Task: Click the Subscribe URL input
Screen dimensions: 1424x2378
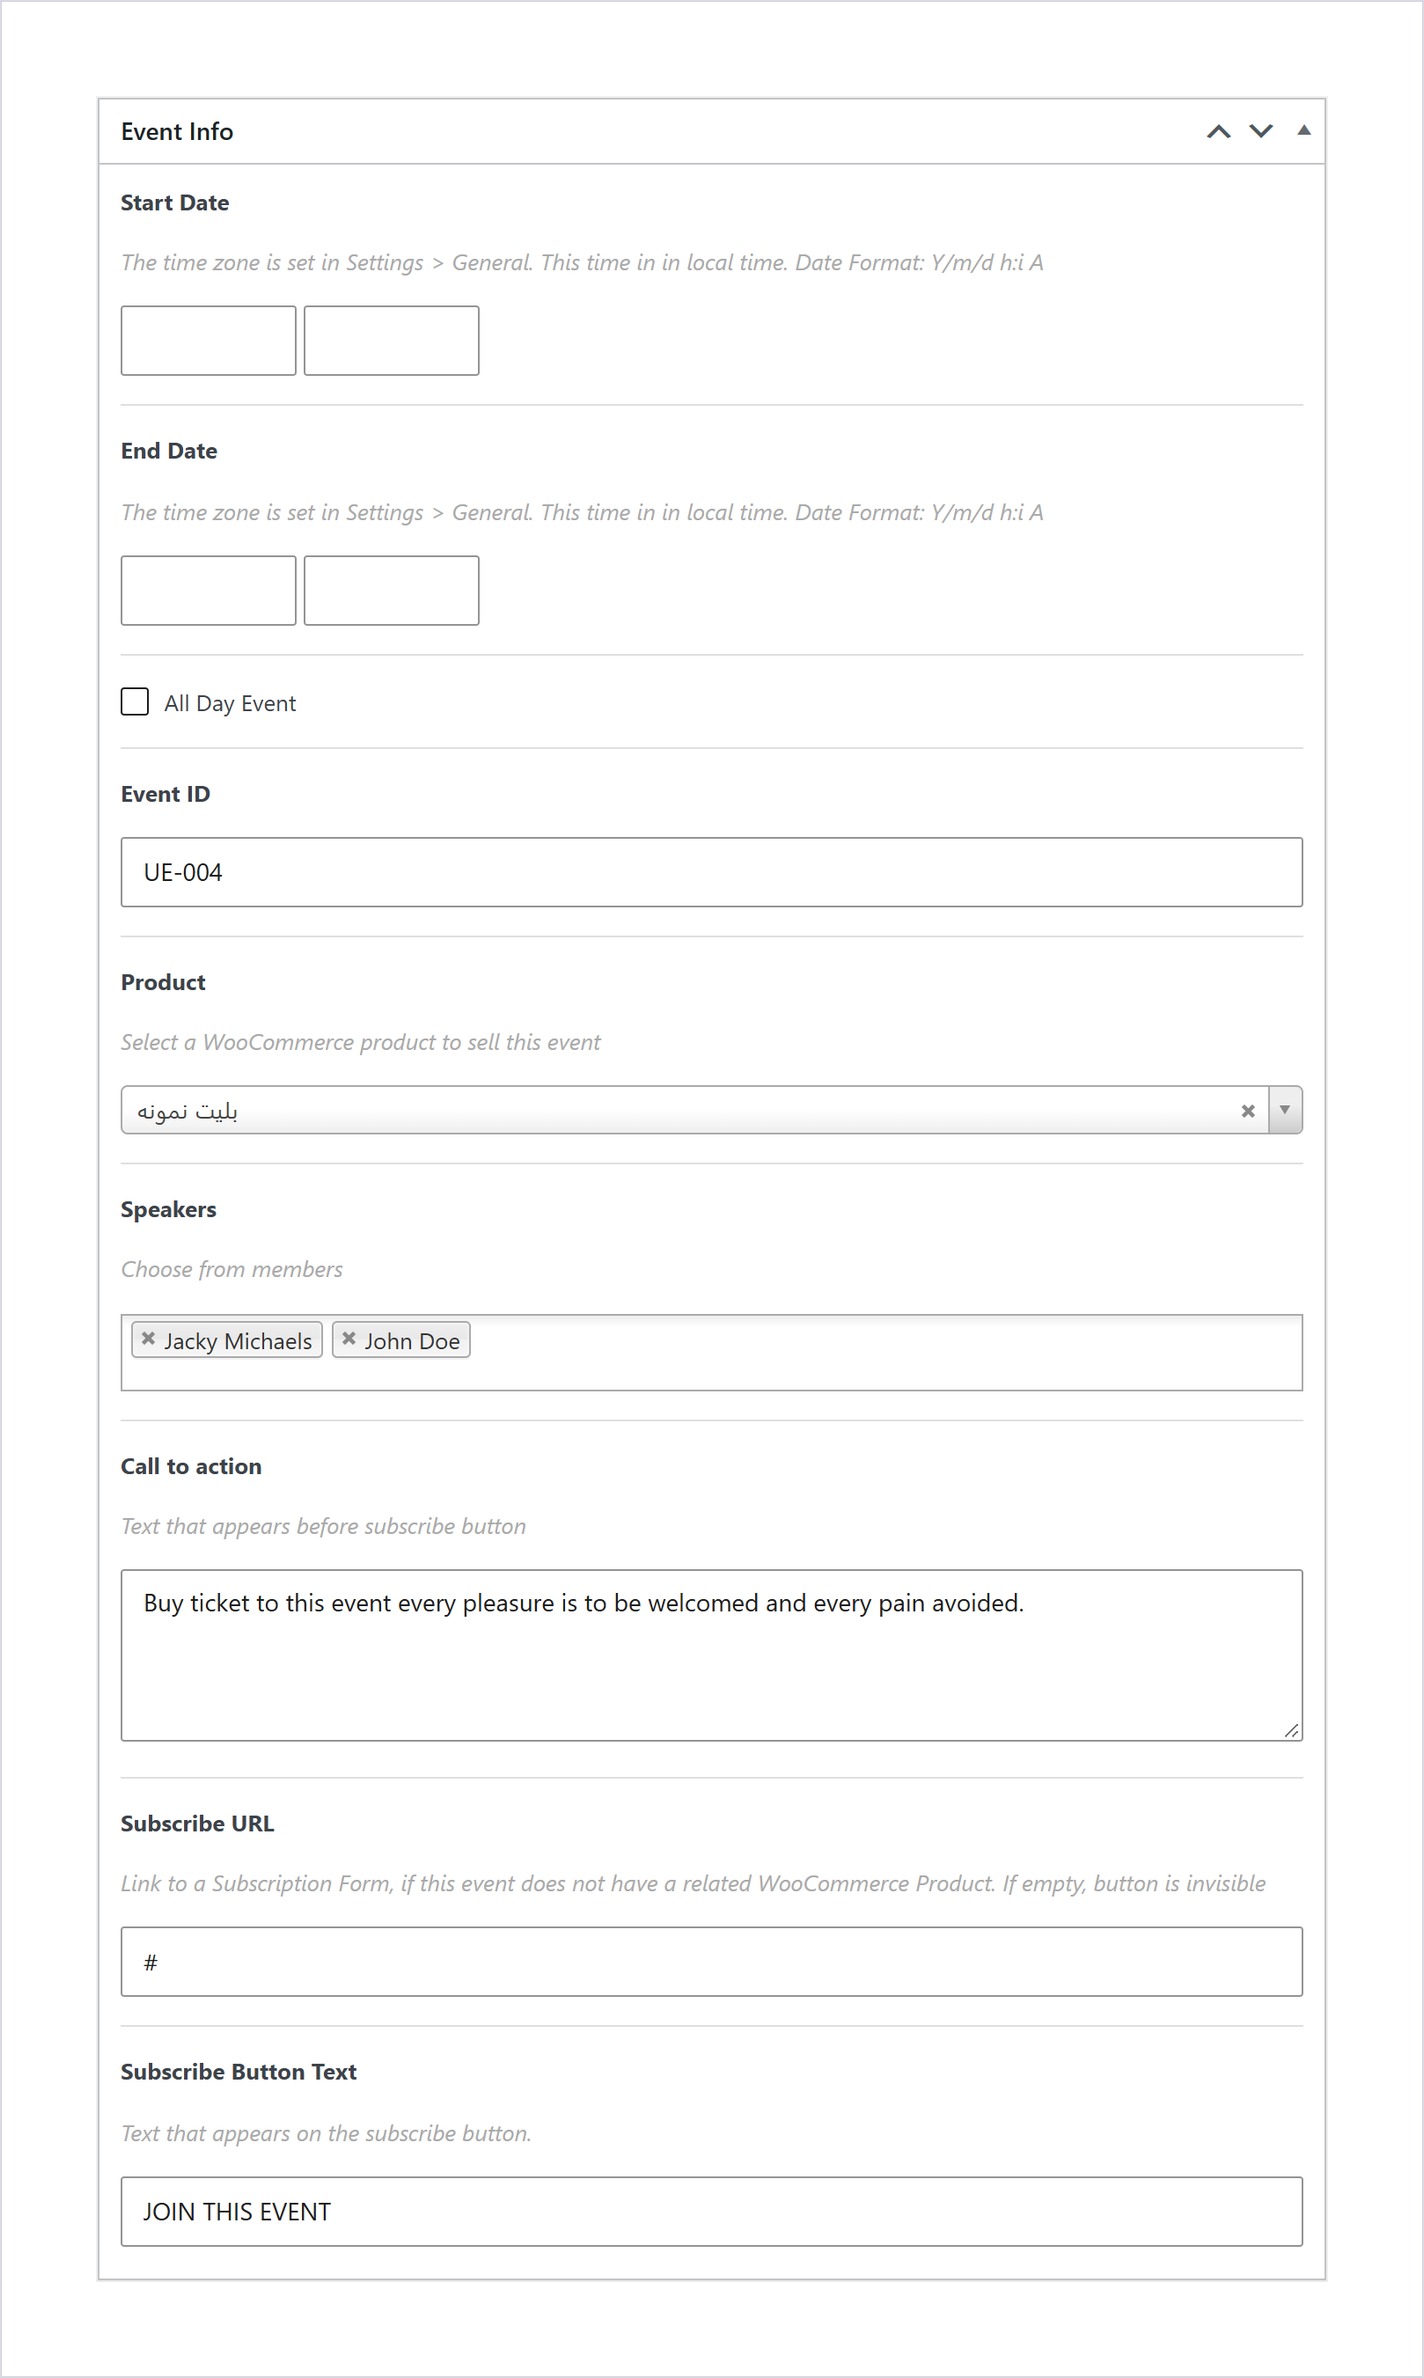Action: coord(711,1962)
